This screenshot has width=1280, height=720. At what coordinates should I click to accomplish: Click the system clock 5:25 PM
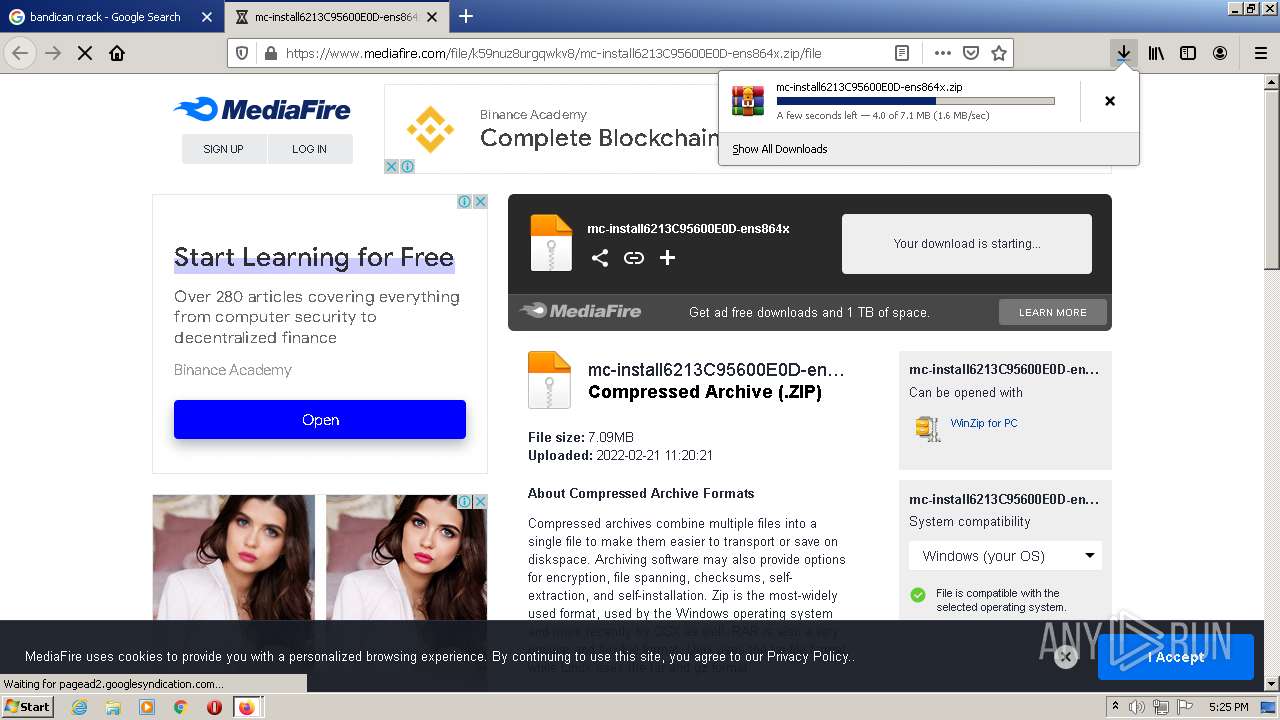click(x=1229, y=707)
